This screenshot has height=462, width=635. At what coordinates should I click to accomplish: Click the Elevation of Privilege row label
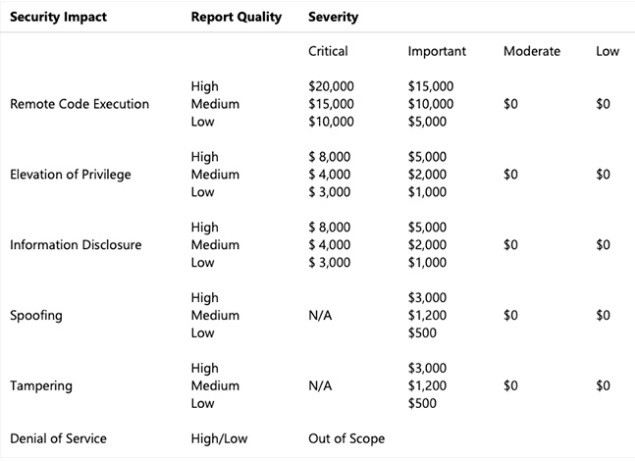[70, 175]
